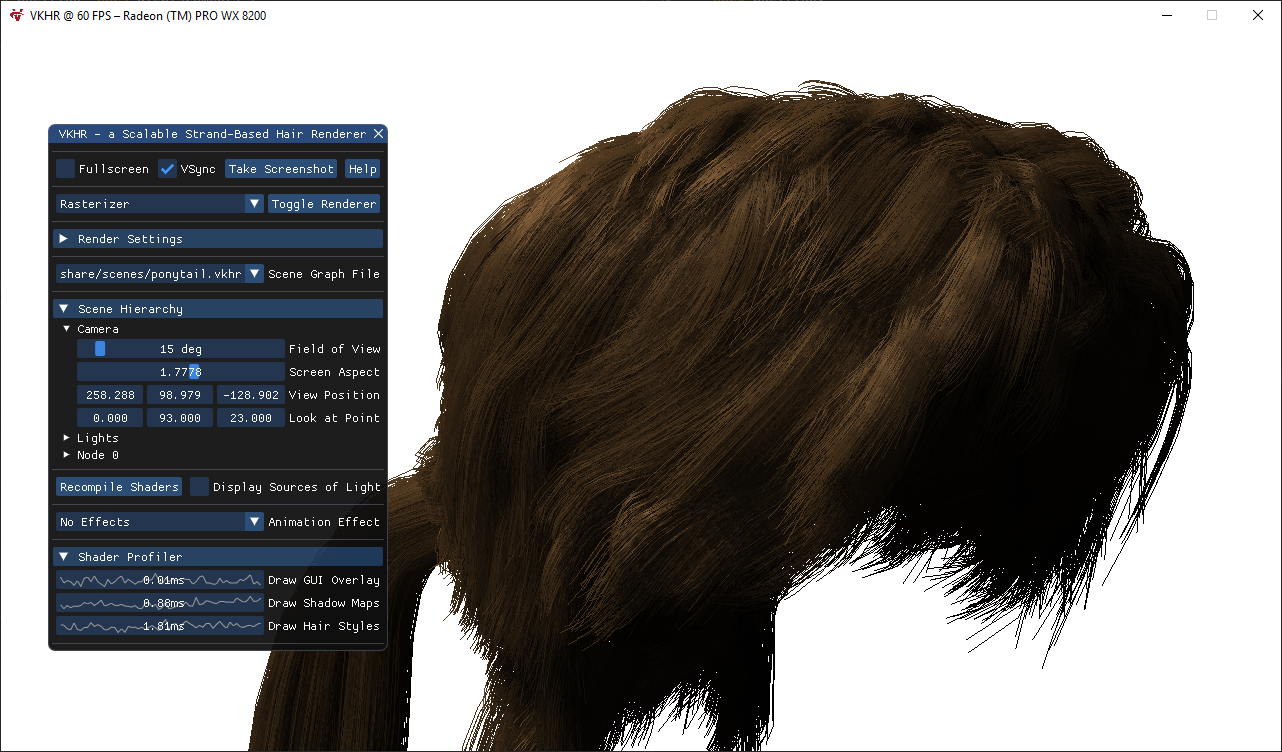Enable the Fullscreen checkbox
Viewport: 1282px width, 752px height.
click(66, 169)
